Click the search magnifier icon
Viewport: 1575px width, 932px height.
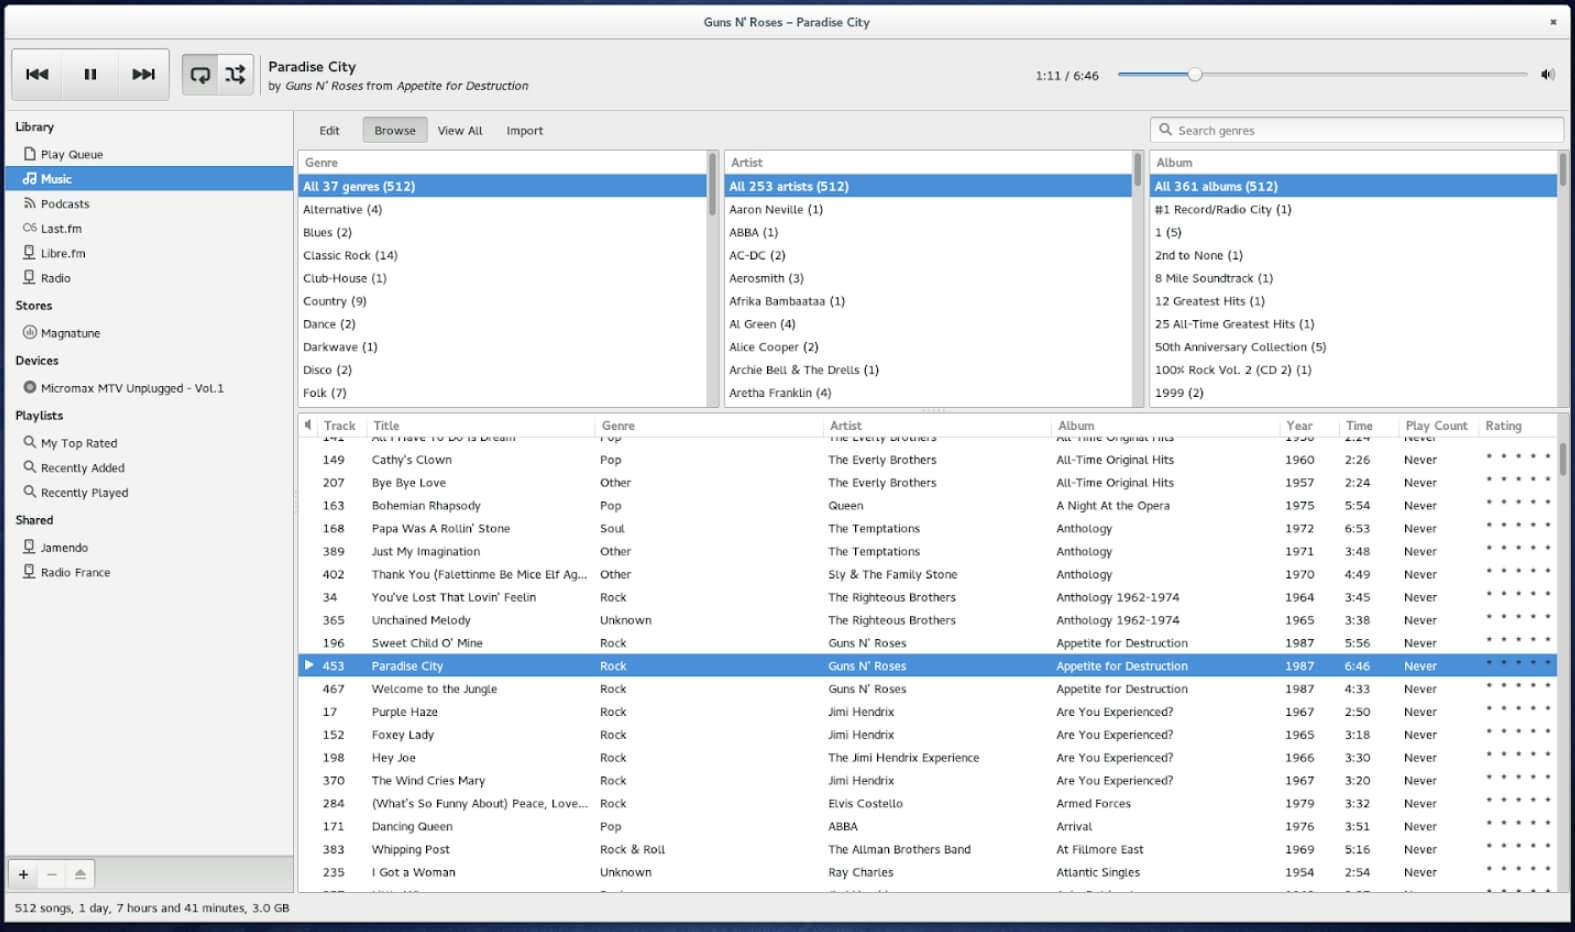(x=1165, y=130)
